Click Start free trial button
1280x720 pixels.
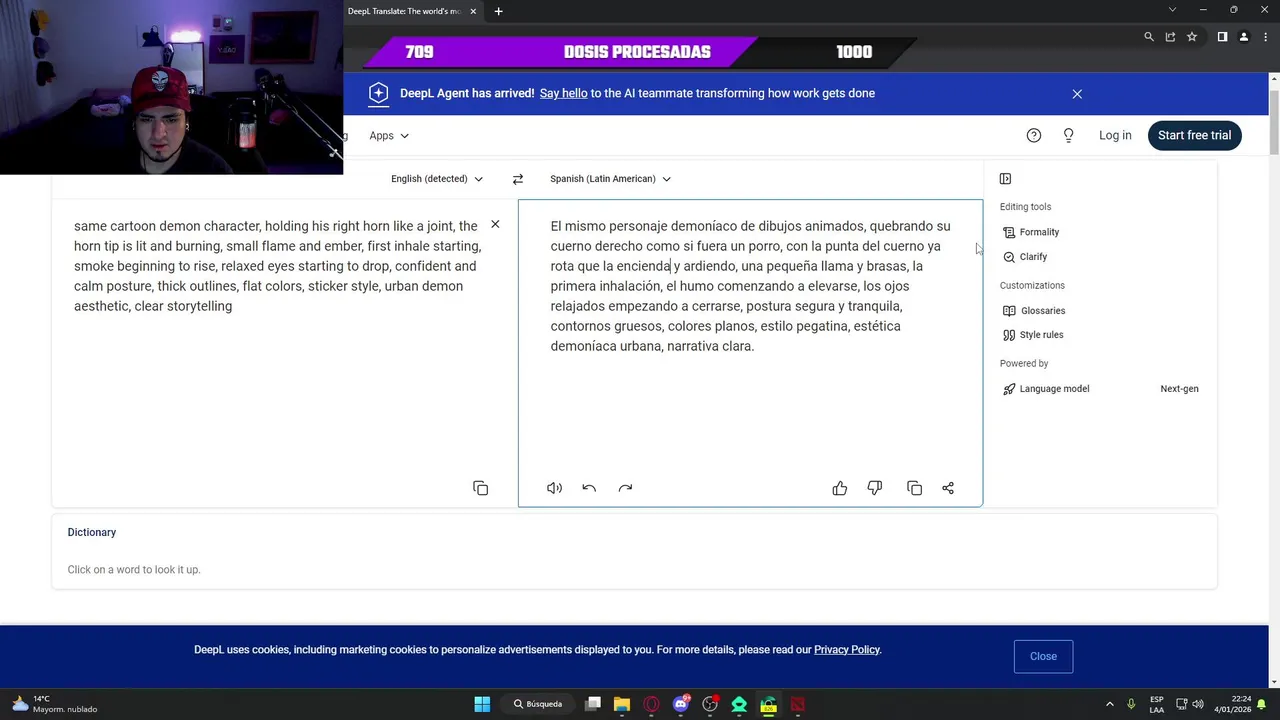pyautogui.click(x=1194, y=136)
